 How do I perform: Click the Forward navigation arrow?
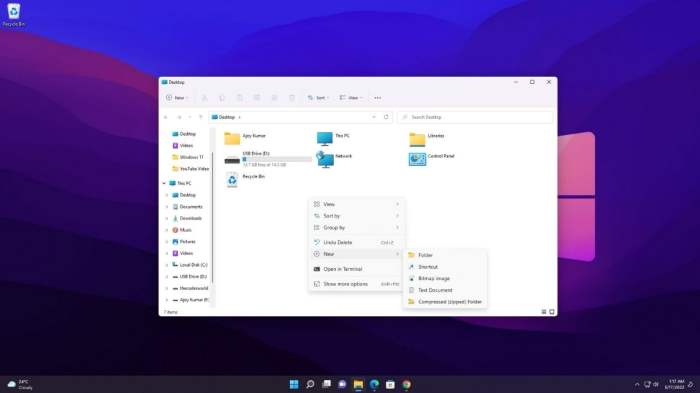[x=179, y=117]
